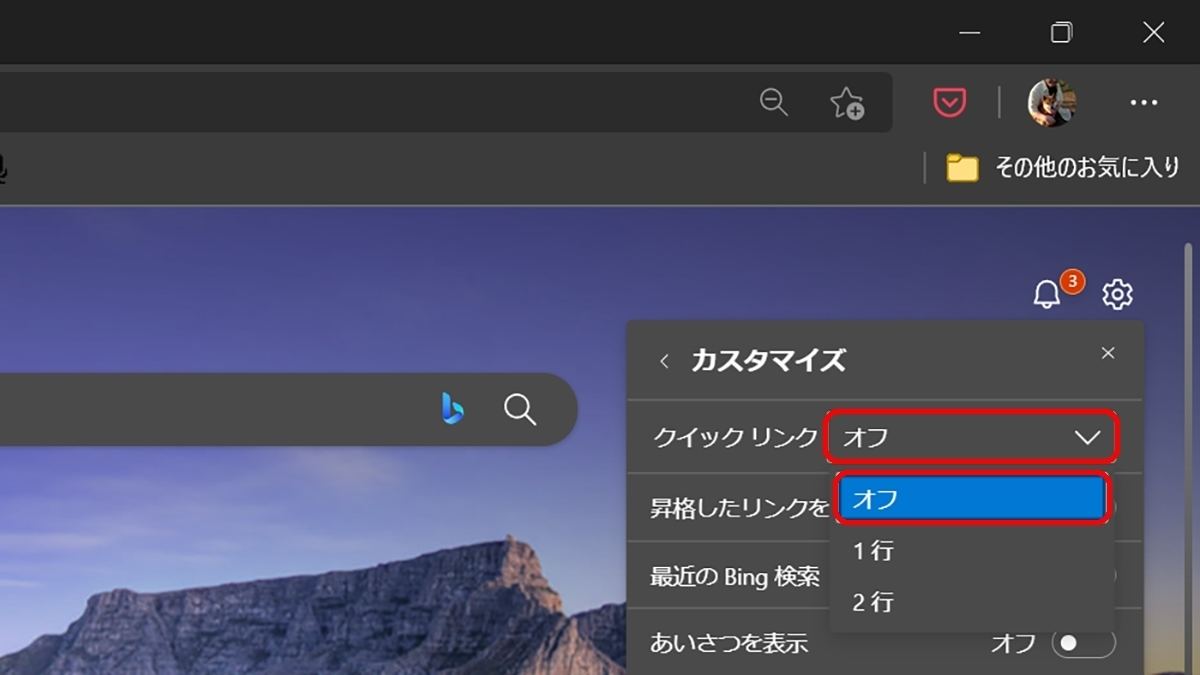Image resolution: width=1200 pixels, height=675 pixels.
Task: Open the browser settings and more menu
Action: (x=1143, y=102)
